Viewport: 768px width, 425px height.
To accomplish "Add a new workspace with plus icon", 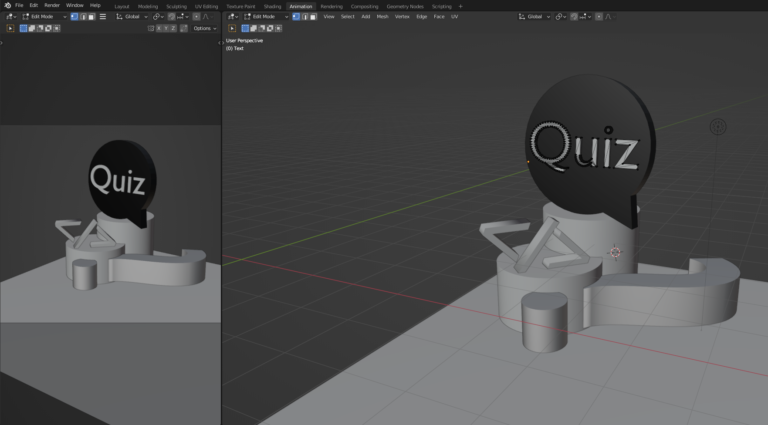I will click(x=460, y=6).
